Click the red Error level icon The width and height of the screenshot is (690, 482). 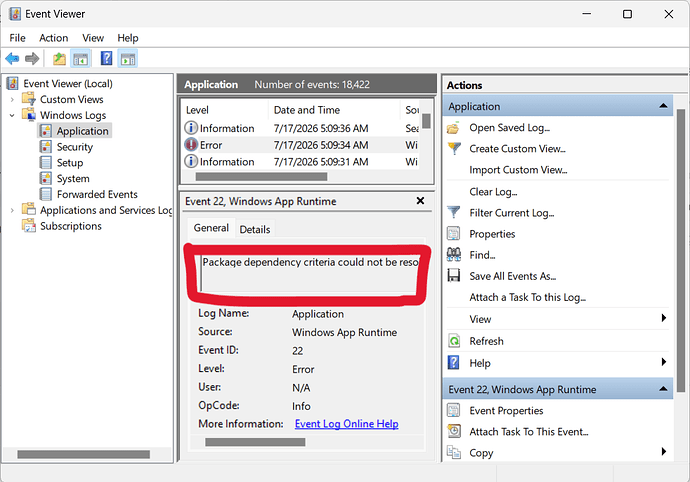pos(191,144)
